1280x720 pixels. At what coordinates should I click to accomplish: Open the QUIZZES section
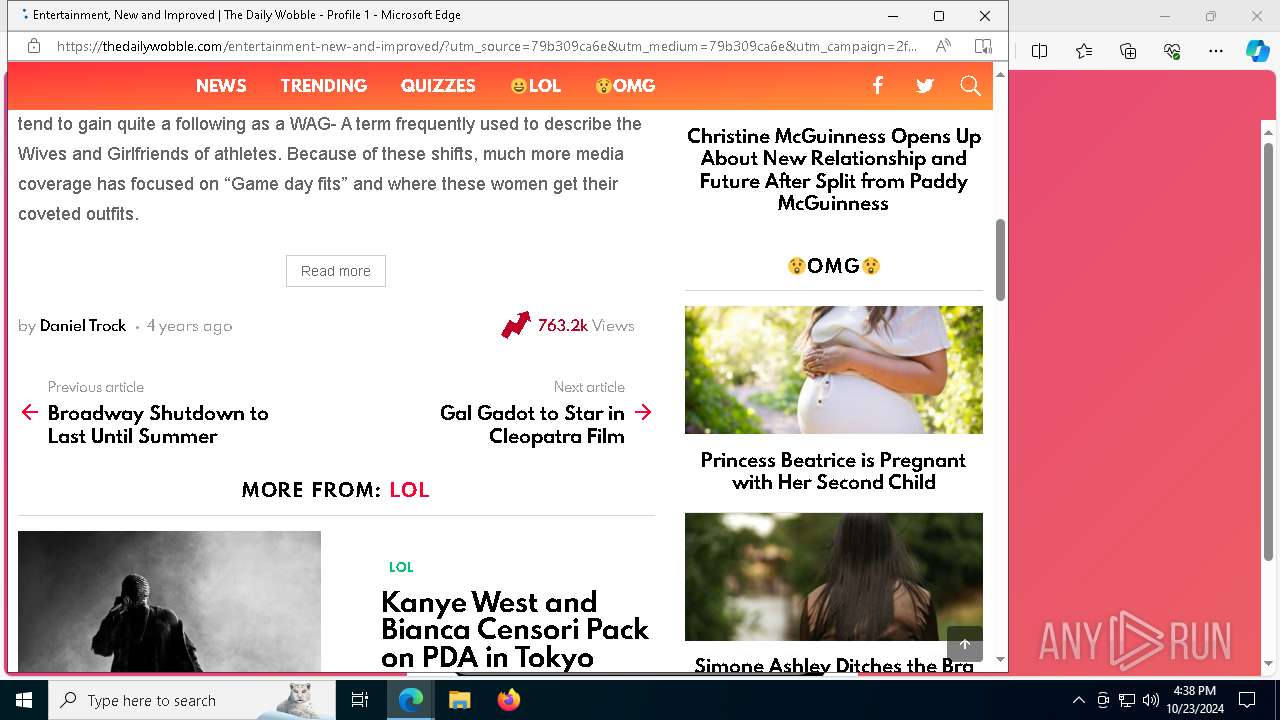(x=438, y=86)
